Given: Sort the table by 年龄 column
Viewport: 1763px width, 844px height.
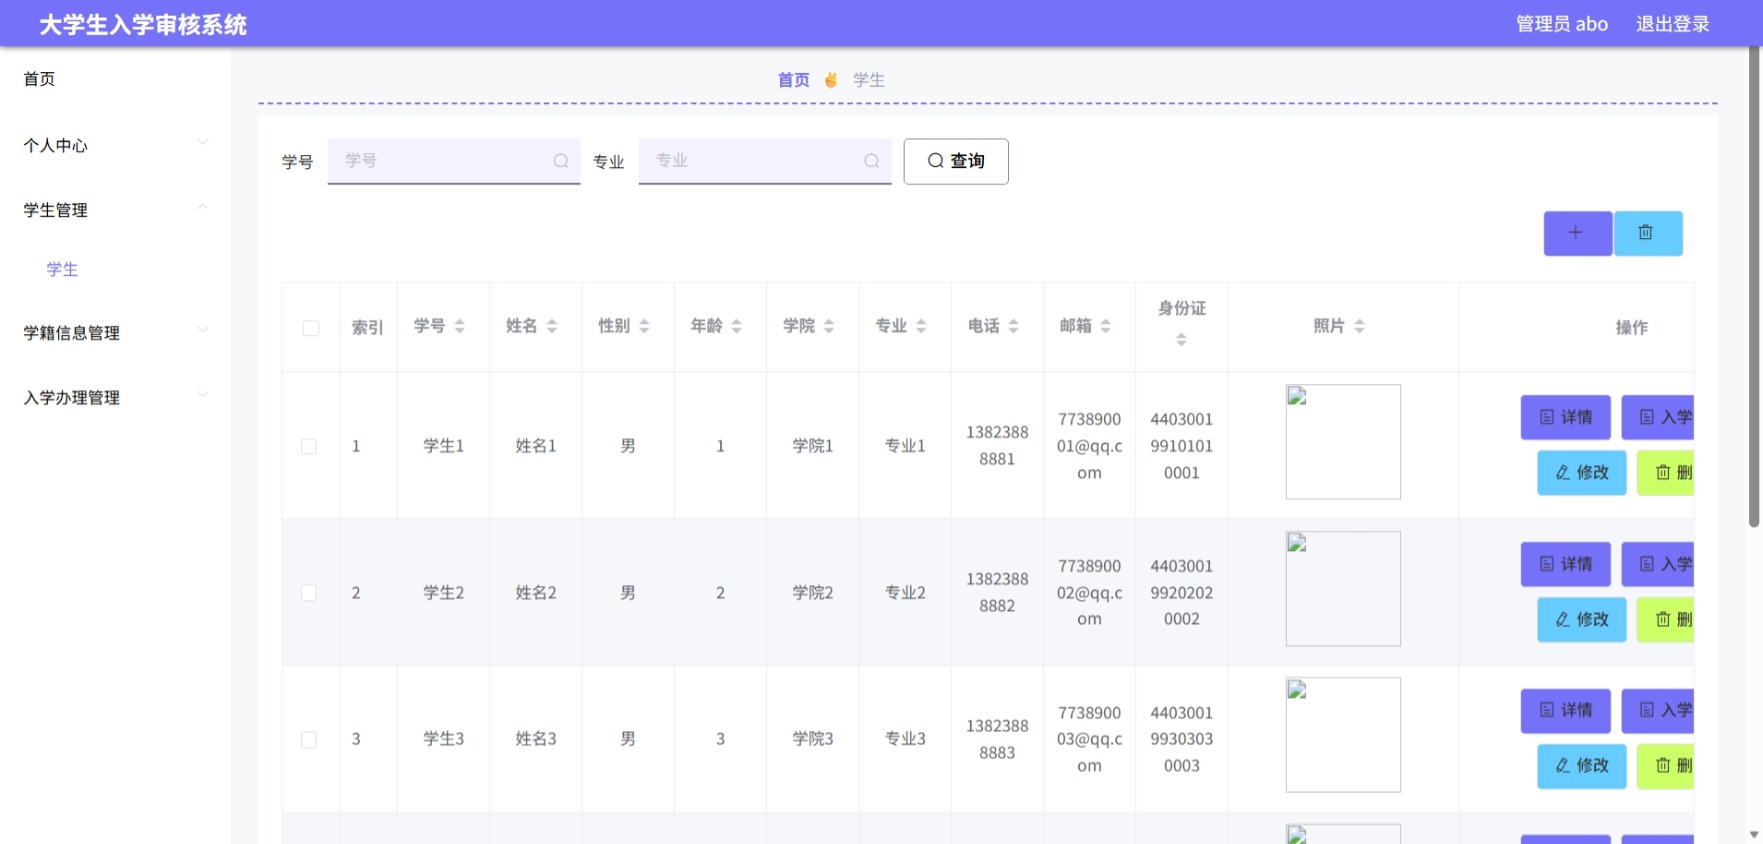Looking at the screenshot, I should coord(737,326).
